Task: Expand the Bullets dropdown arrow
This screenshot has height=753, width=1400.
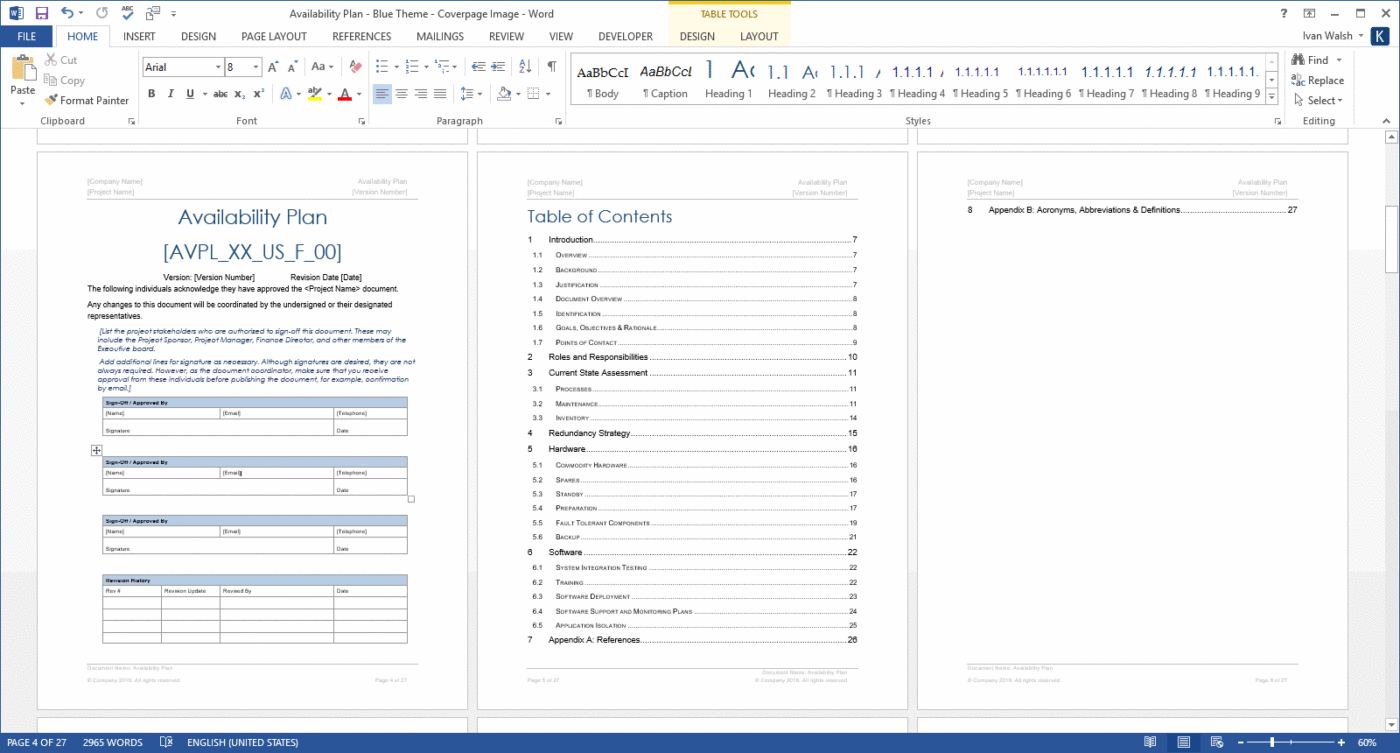Action: [395, 66]
